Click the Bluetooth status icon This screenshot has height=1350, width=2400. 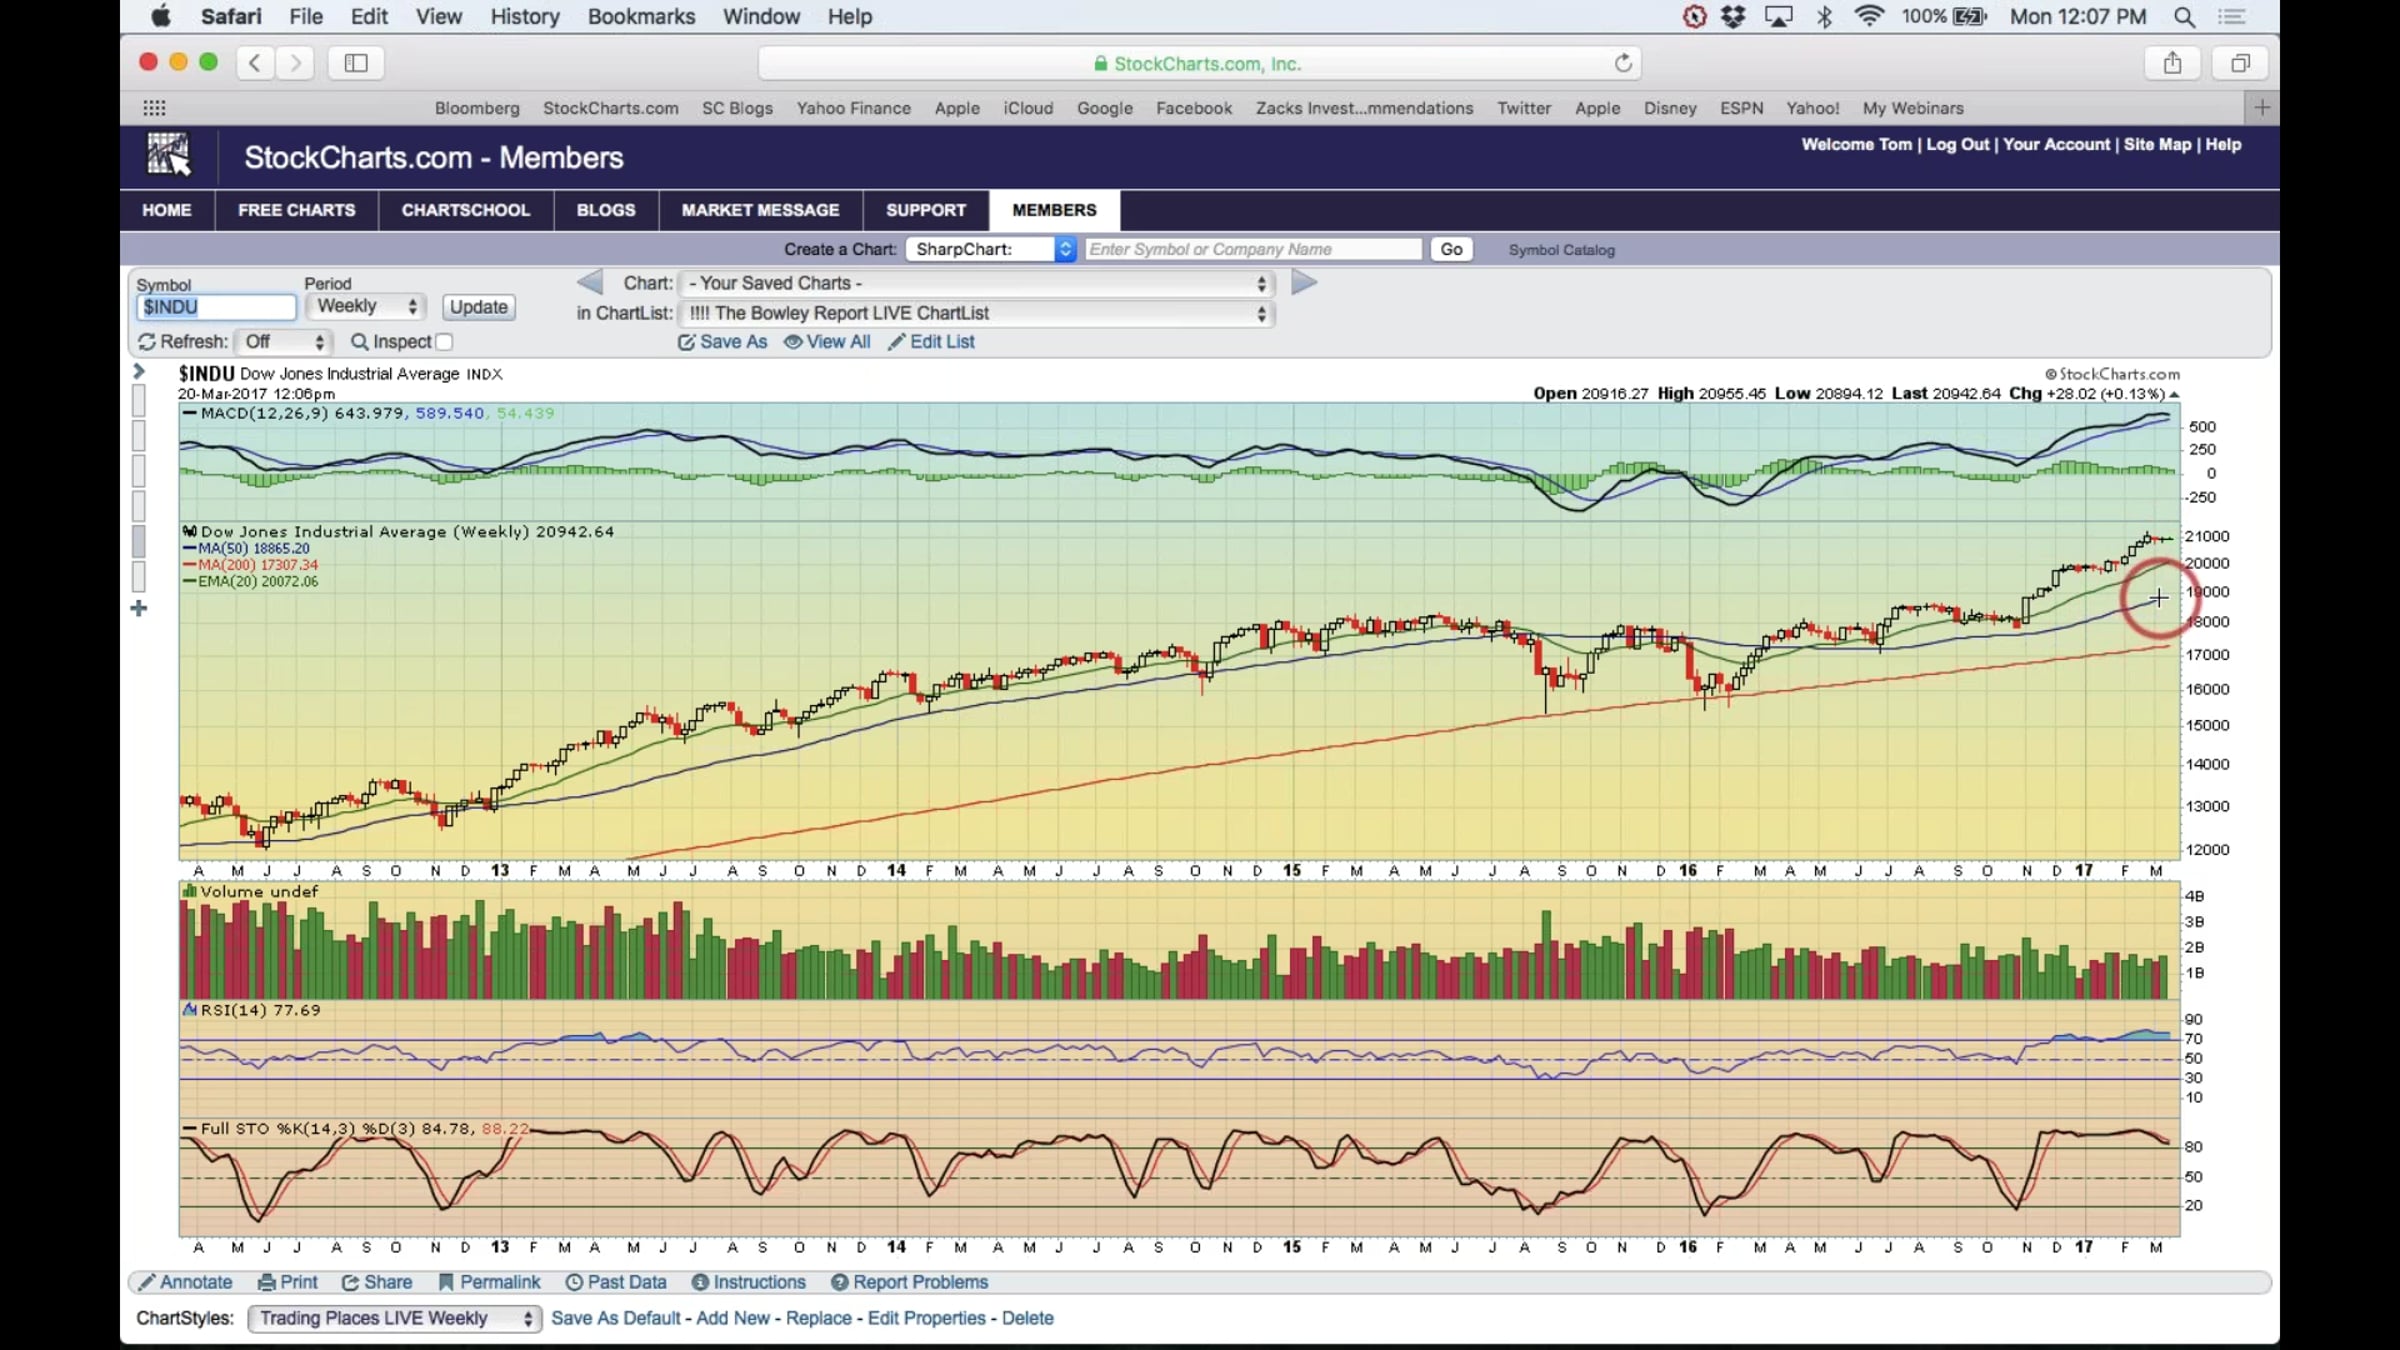[1824, 16]
